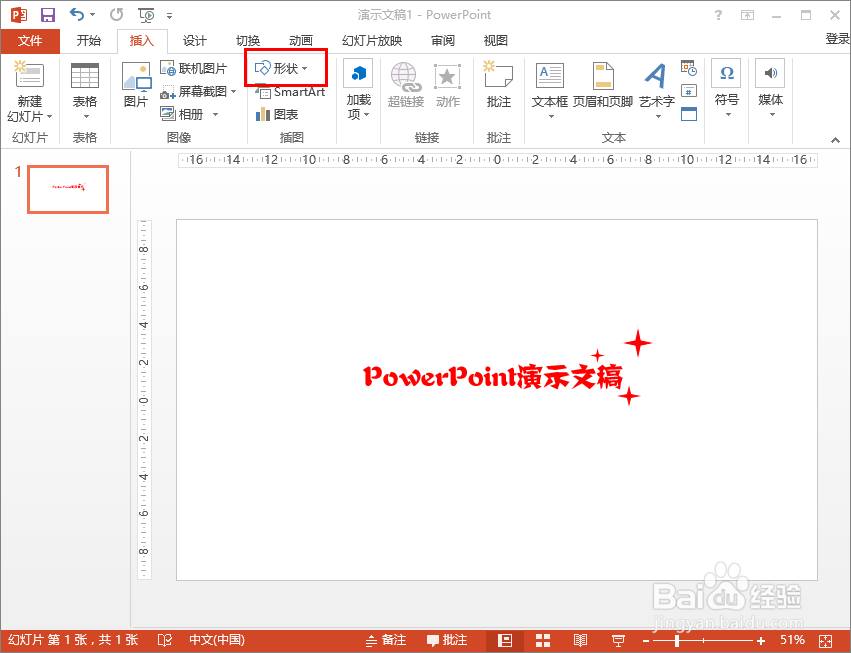Click 联机图片 online pictures
The height and width of the screenshot is (653, 851).
pyautogui.click(x=194, y=68)
